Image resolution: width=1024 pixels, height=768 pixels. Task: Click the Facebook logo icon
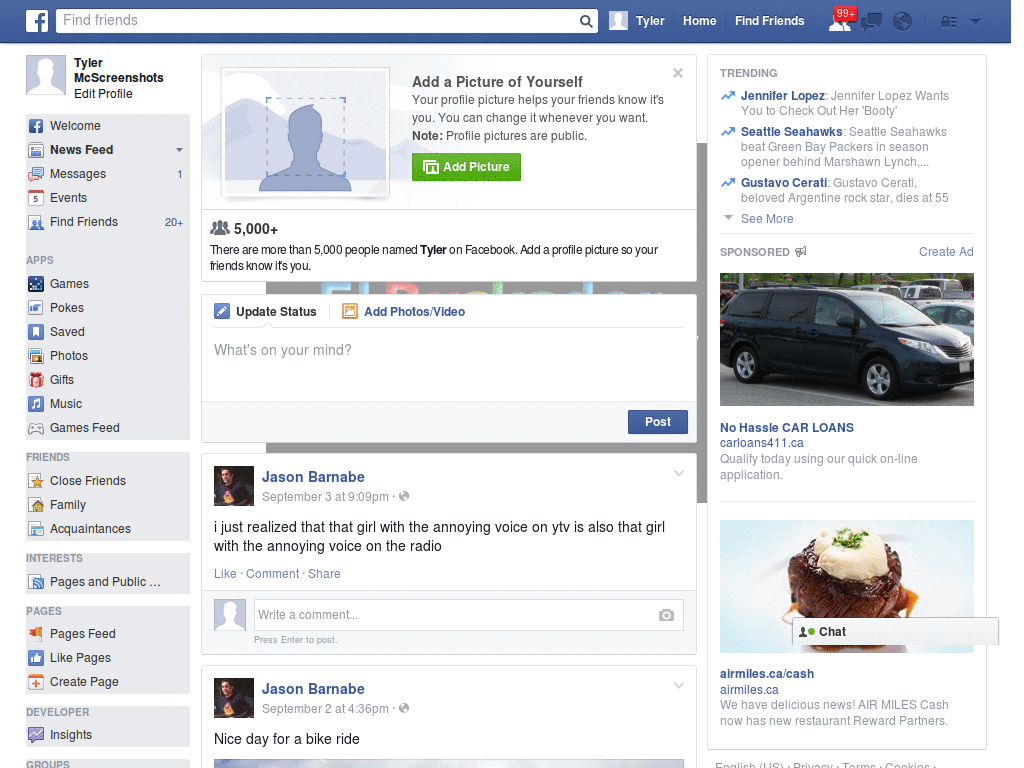(x=37, y=21)
